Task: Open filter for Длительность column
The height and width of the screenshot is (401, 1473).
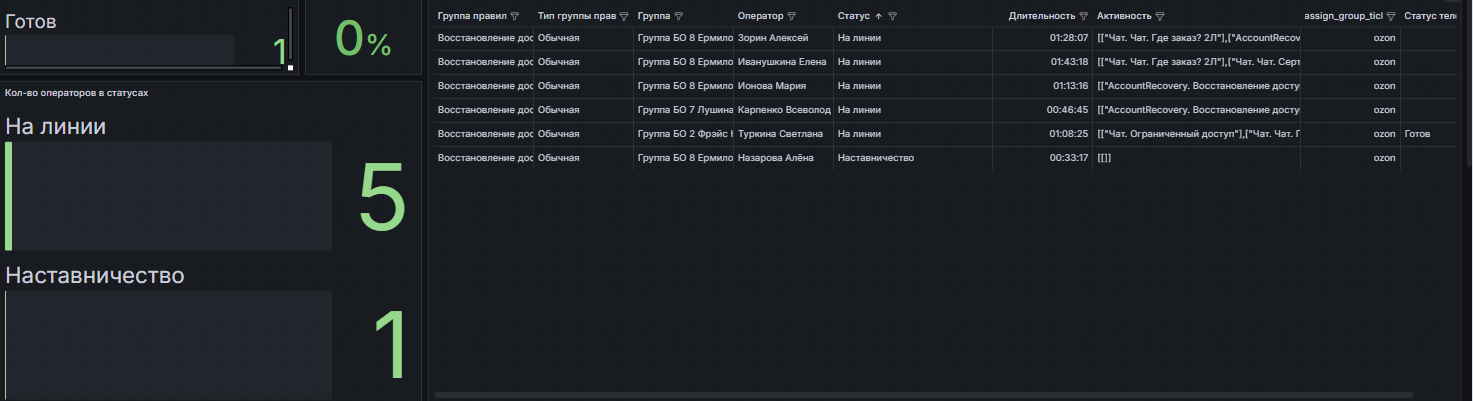Action: pos(1085,16)
